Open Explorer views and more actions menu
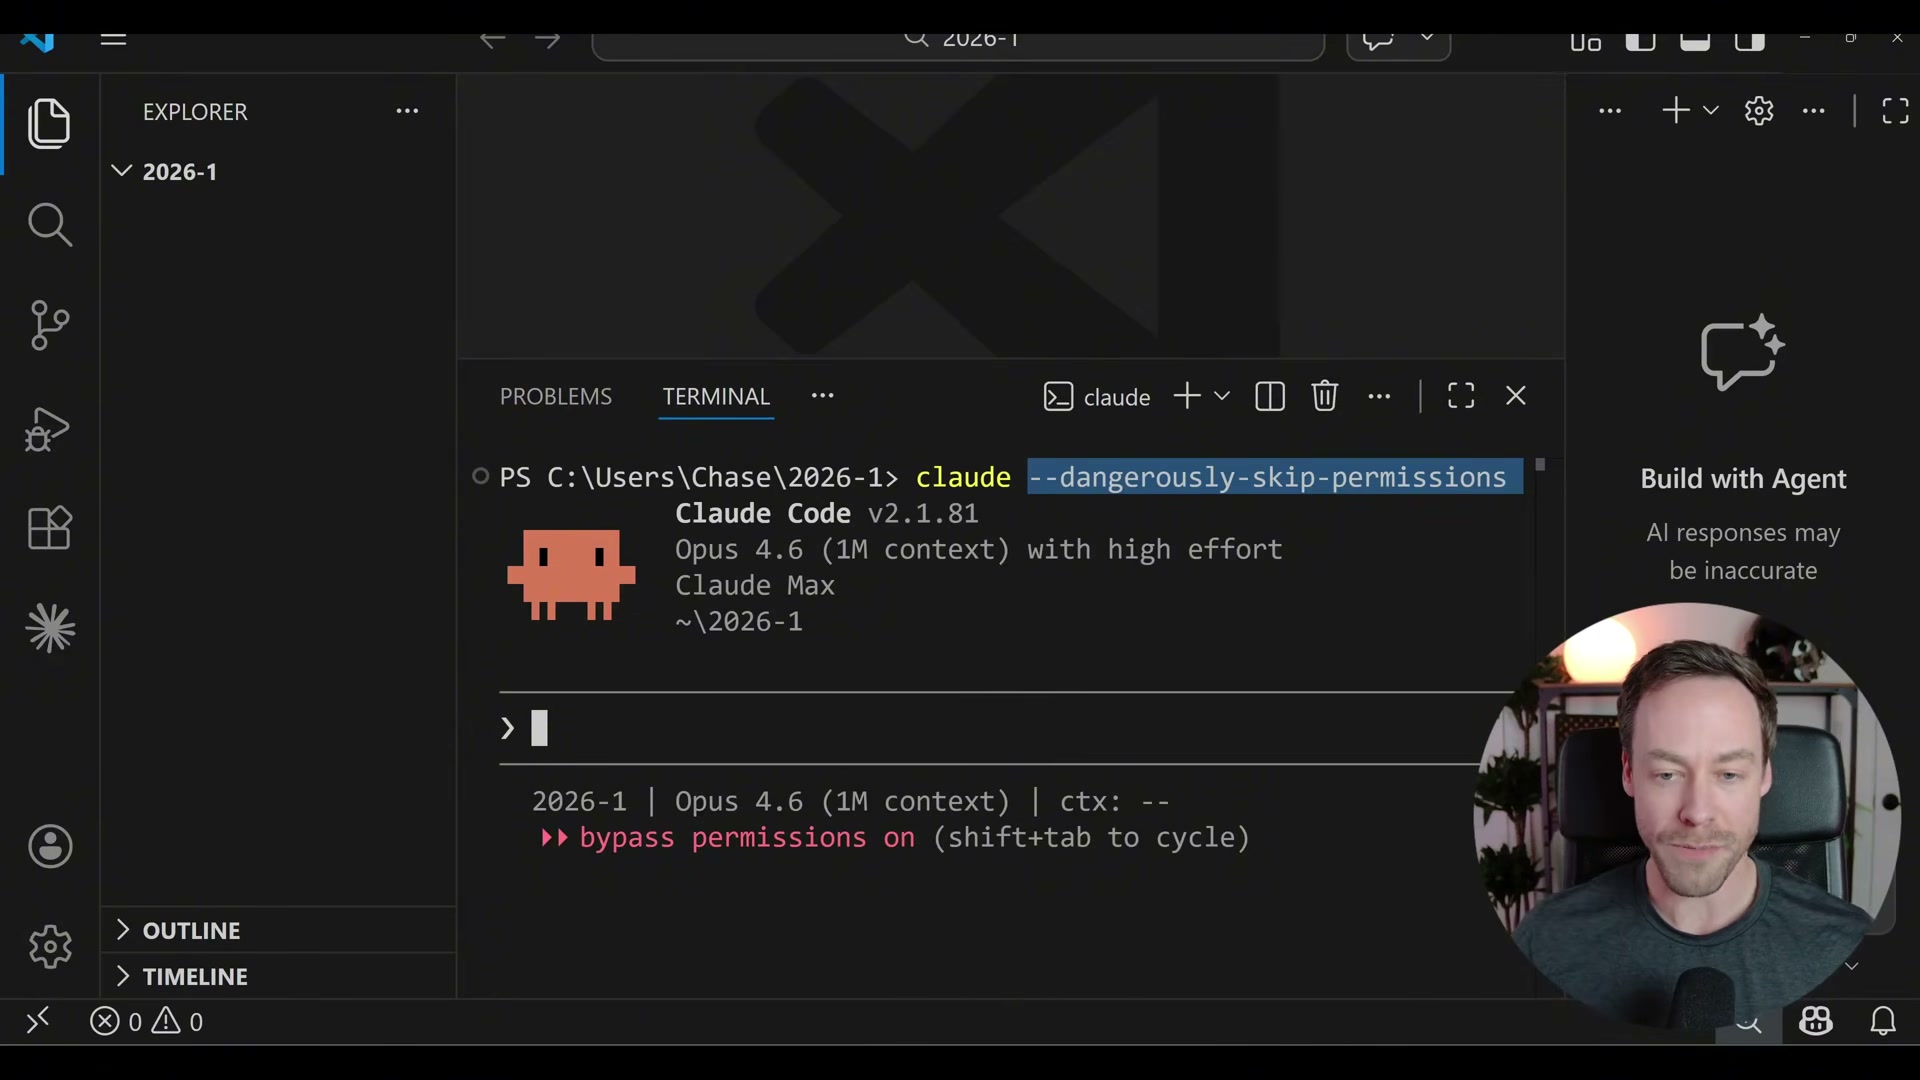This screenshot has height=1080, width=1920. click(x=407, y=111)
